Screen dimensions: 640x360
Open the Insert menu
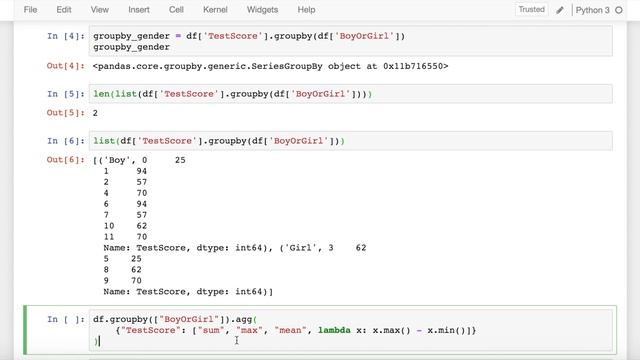(x=139, y=10)
